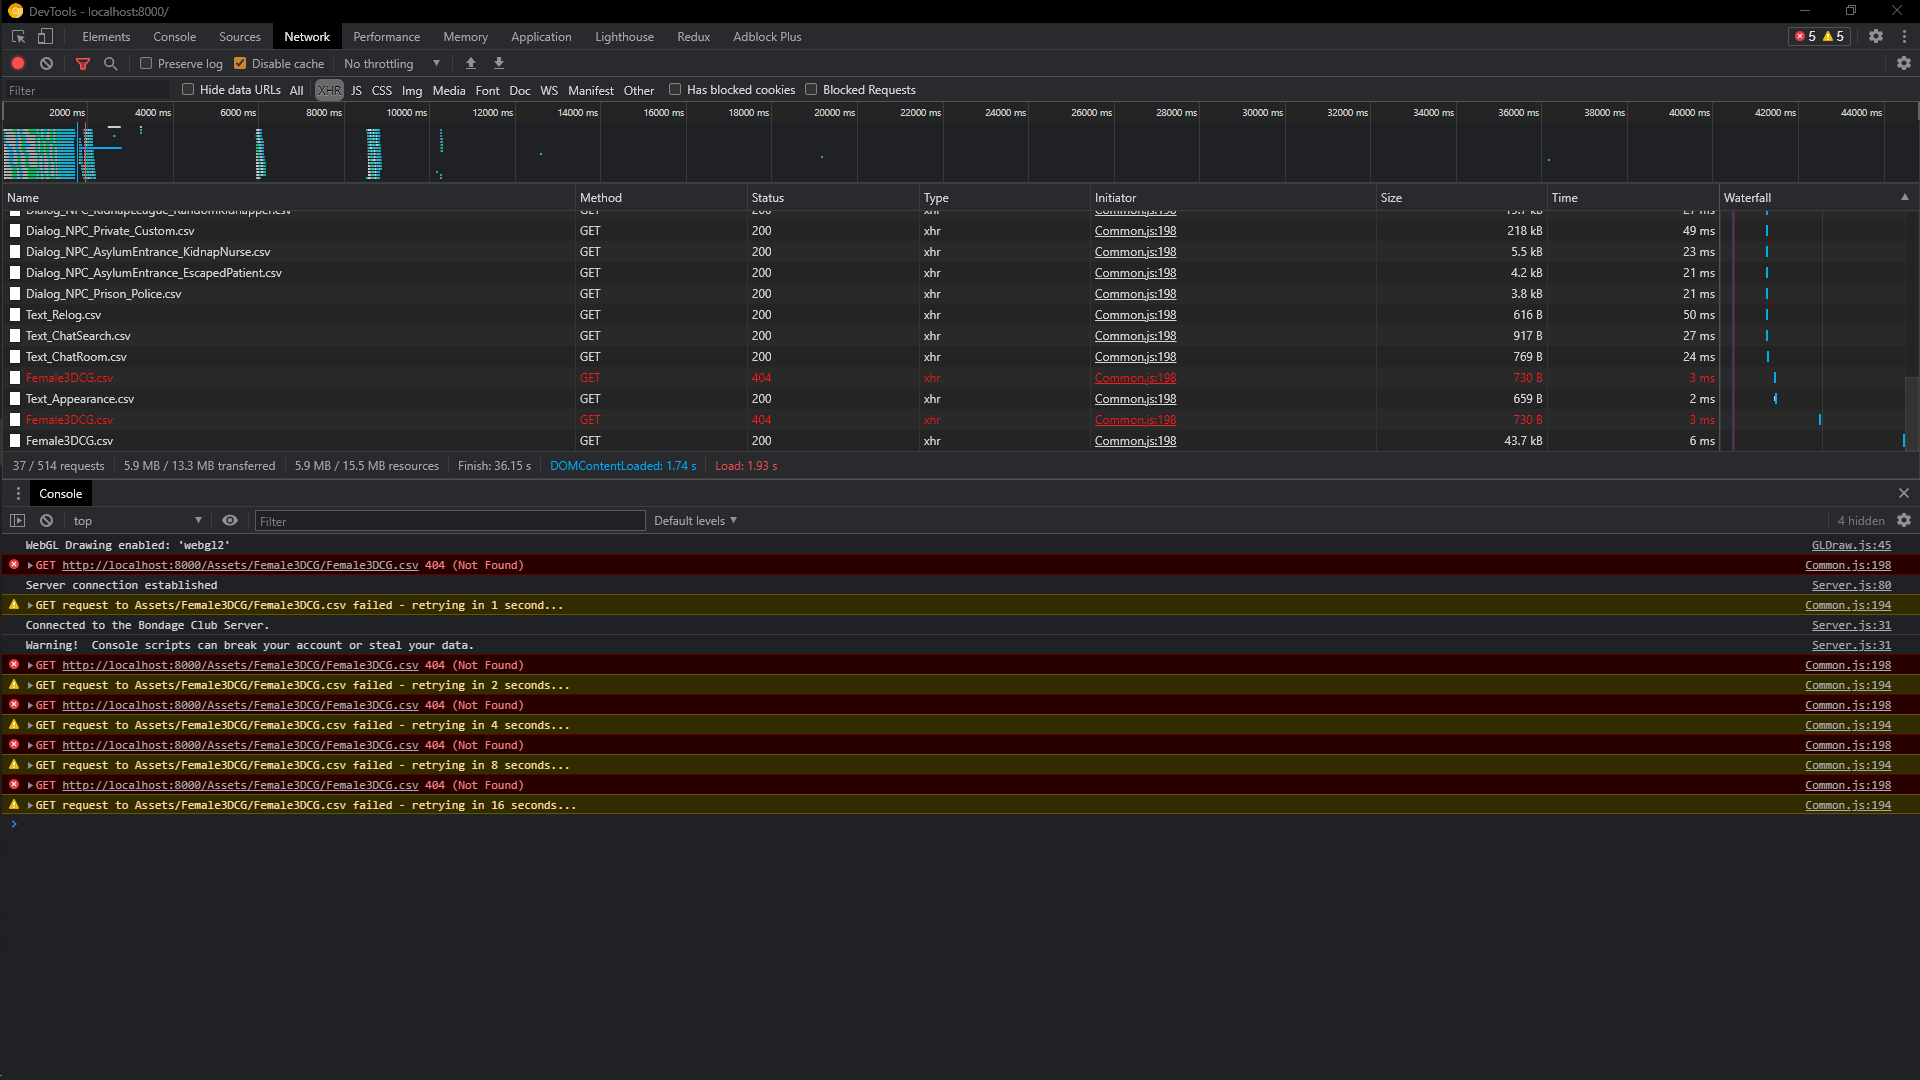Image resolution: width=1920 pixels, height=1080 pixels.
Task: Select the JS request type filter
Action: pyautogui.click(x=356, y=90)
